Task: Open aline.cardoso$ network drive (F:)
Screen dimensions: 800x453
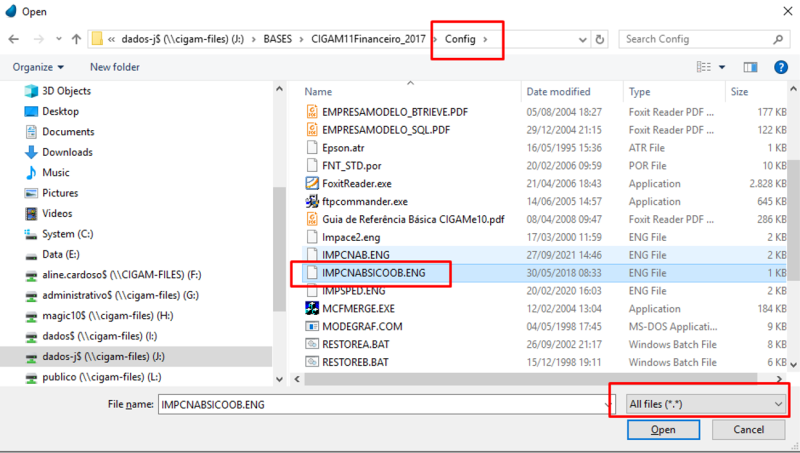Action: click(121, 274)
